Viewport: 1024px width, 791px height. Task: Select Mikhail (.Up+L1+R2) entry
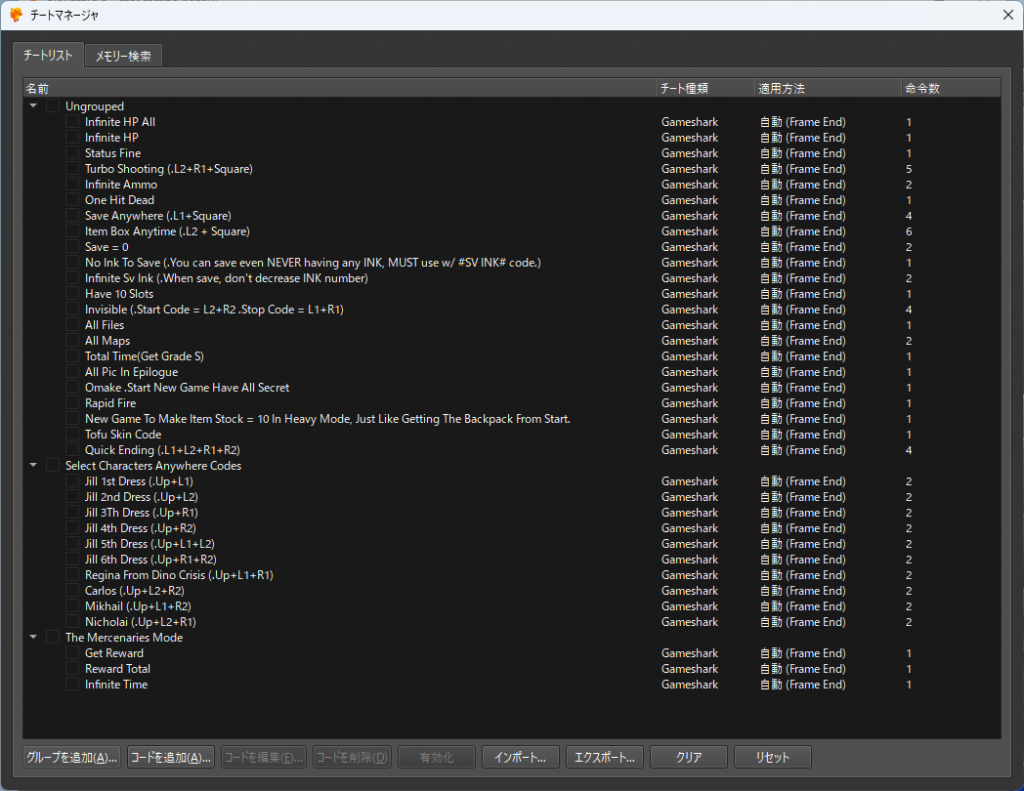pos(511,606)
